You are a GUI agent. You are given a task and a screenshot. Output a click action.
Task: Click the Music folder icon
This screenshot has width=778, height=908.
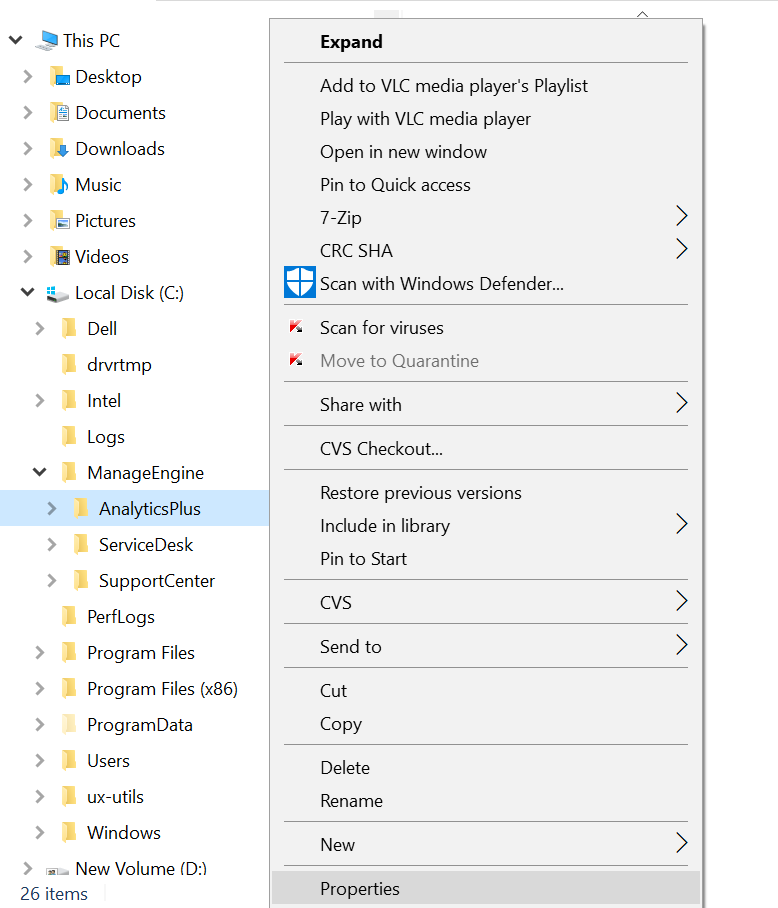pos(59,185)
